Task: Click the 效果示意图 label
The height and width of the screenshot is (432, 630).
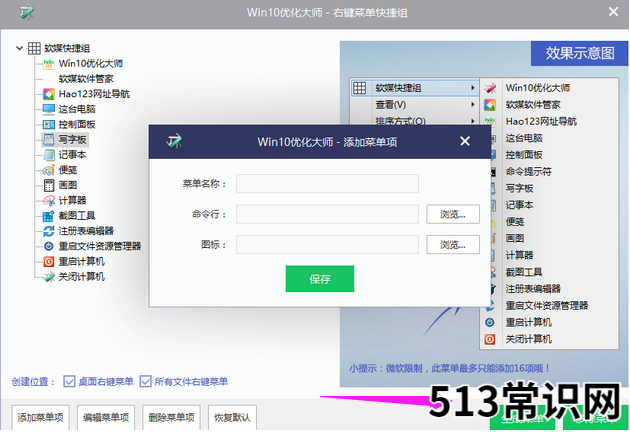Action: [x=580, y=53]
